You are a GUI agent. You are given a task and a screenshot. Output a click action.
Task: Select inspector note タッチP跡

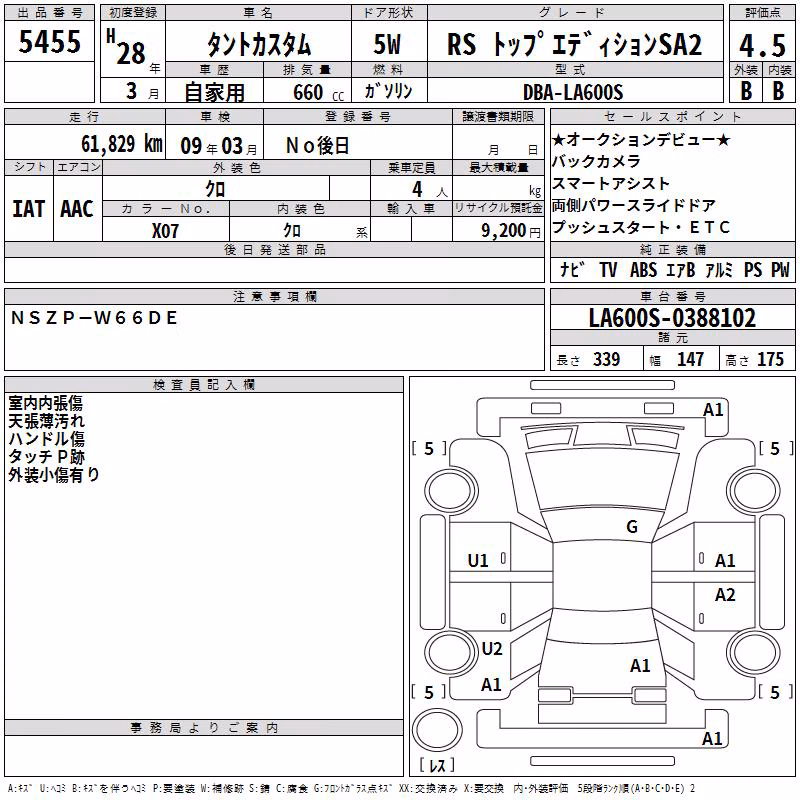[46, 457]
